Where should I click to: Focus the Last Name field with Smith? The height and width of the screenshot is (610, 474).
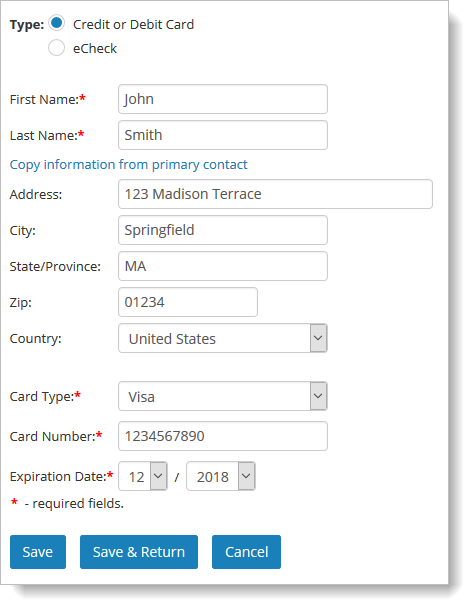223,135
